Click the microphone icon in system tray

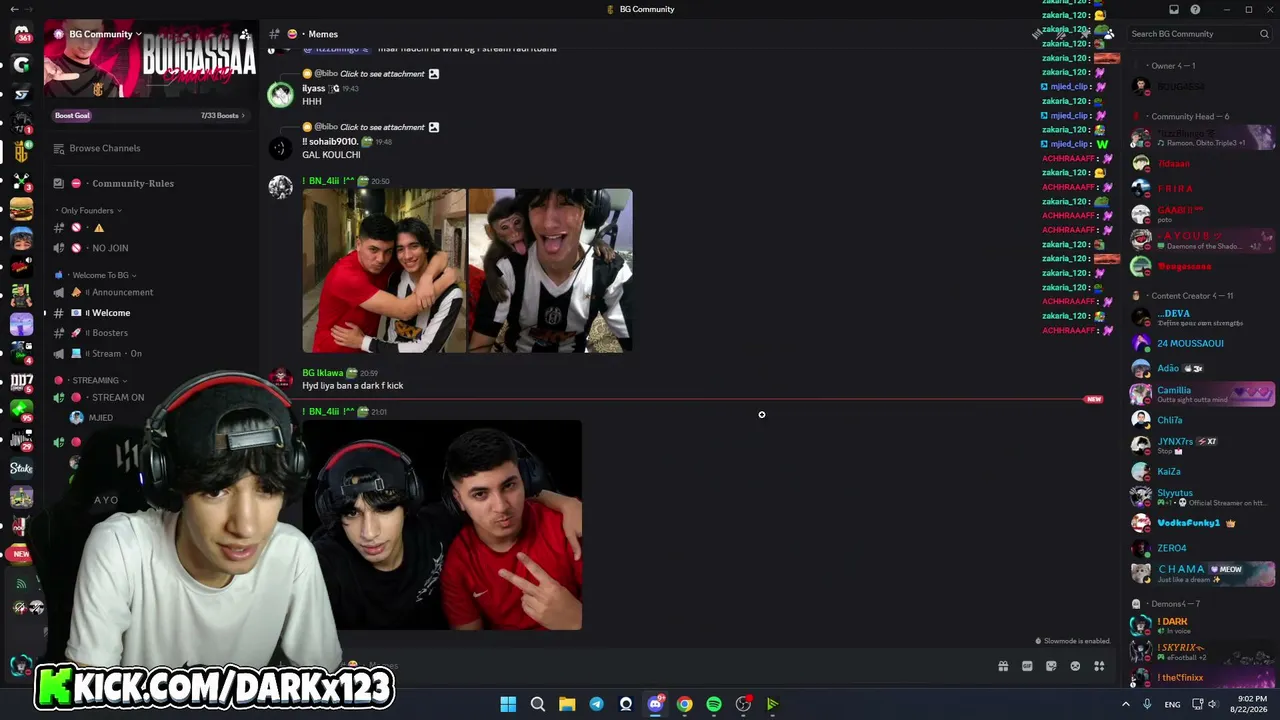click(1147, 704)
